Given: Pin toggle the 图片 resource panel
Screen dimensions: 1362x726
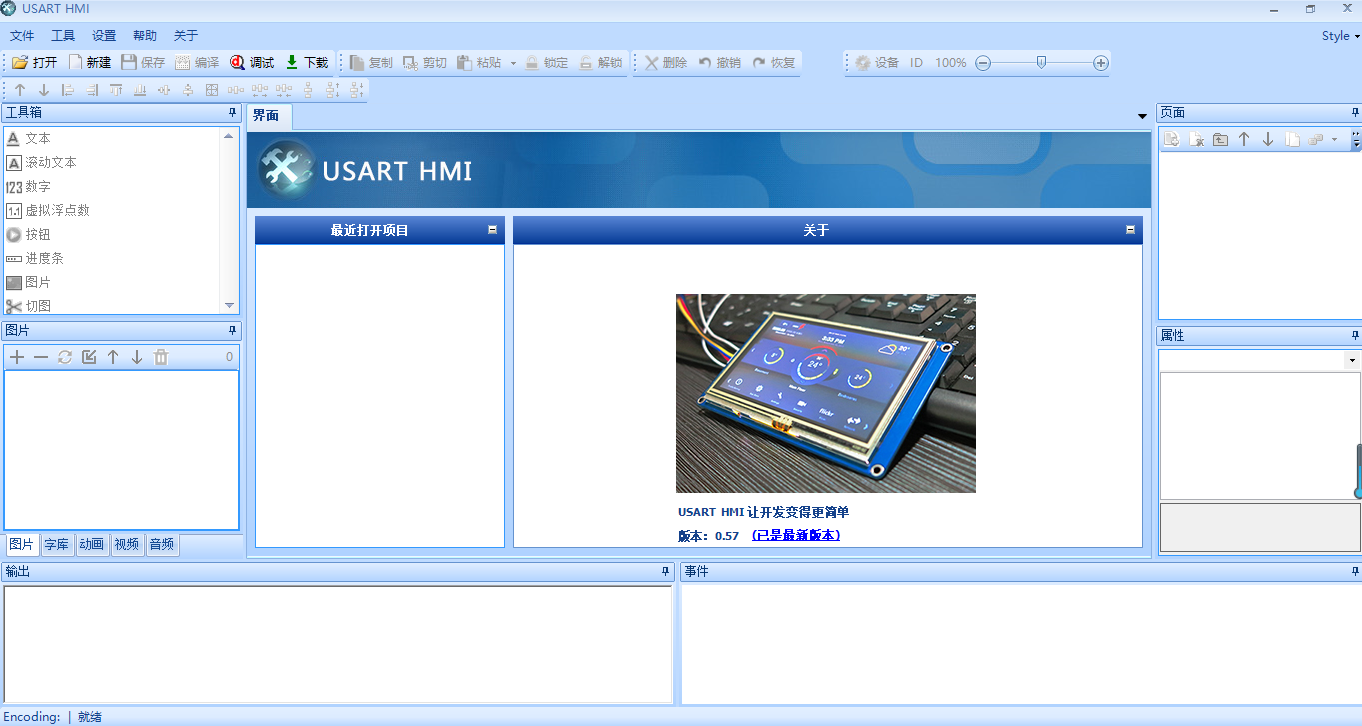Looking at the screenshot, I should tap(232, 330).
